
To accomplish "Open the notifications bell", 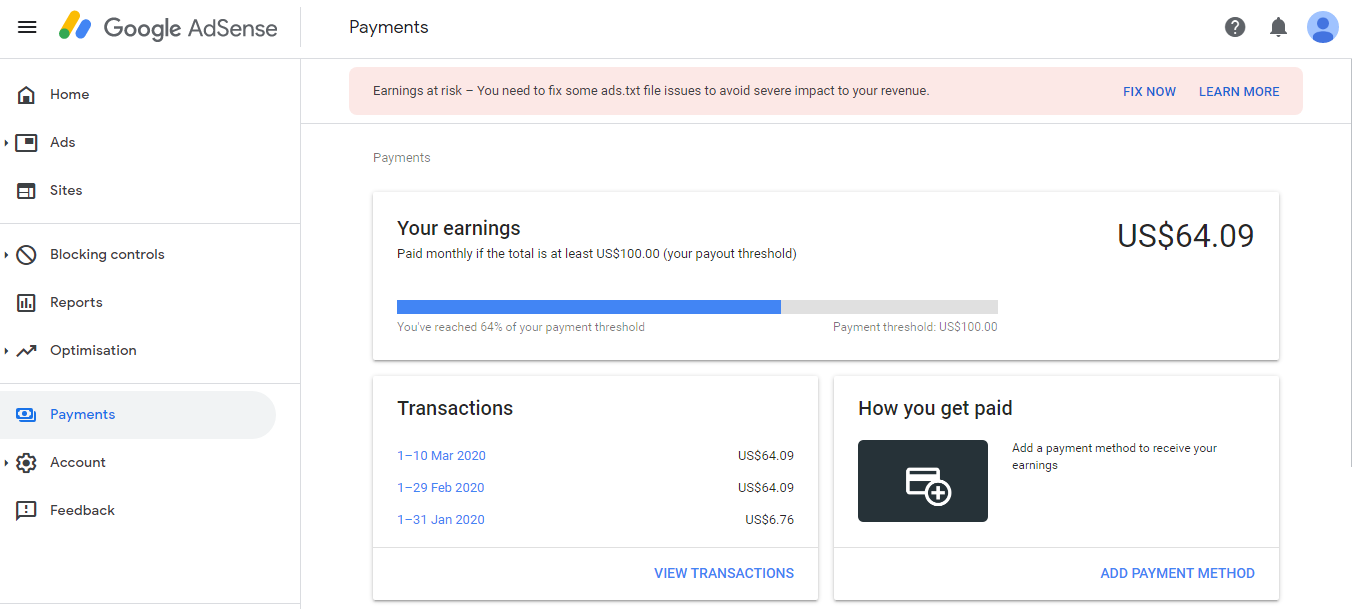I will pos(1278,27).
